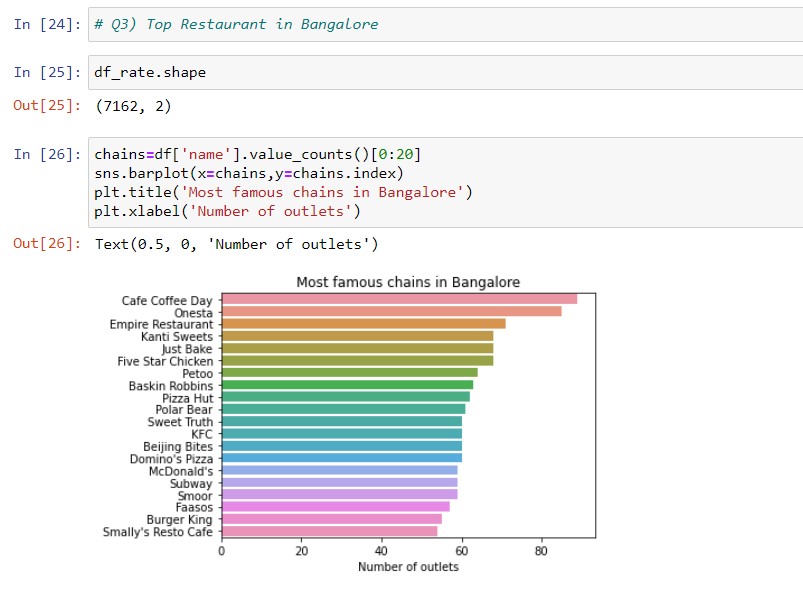803x589 pixels.
Task: Click the Just Bake axis label
Action: click(187, 349)
